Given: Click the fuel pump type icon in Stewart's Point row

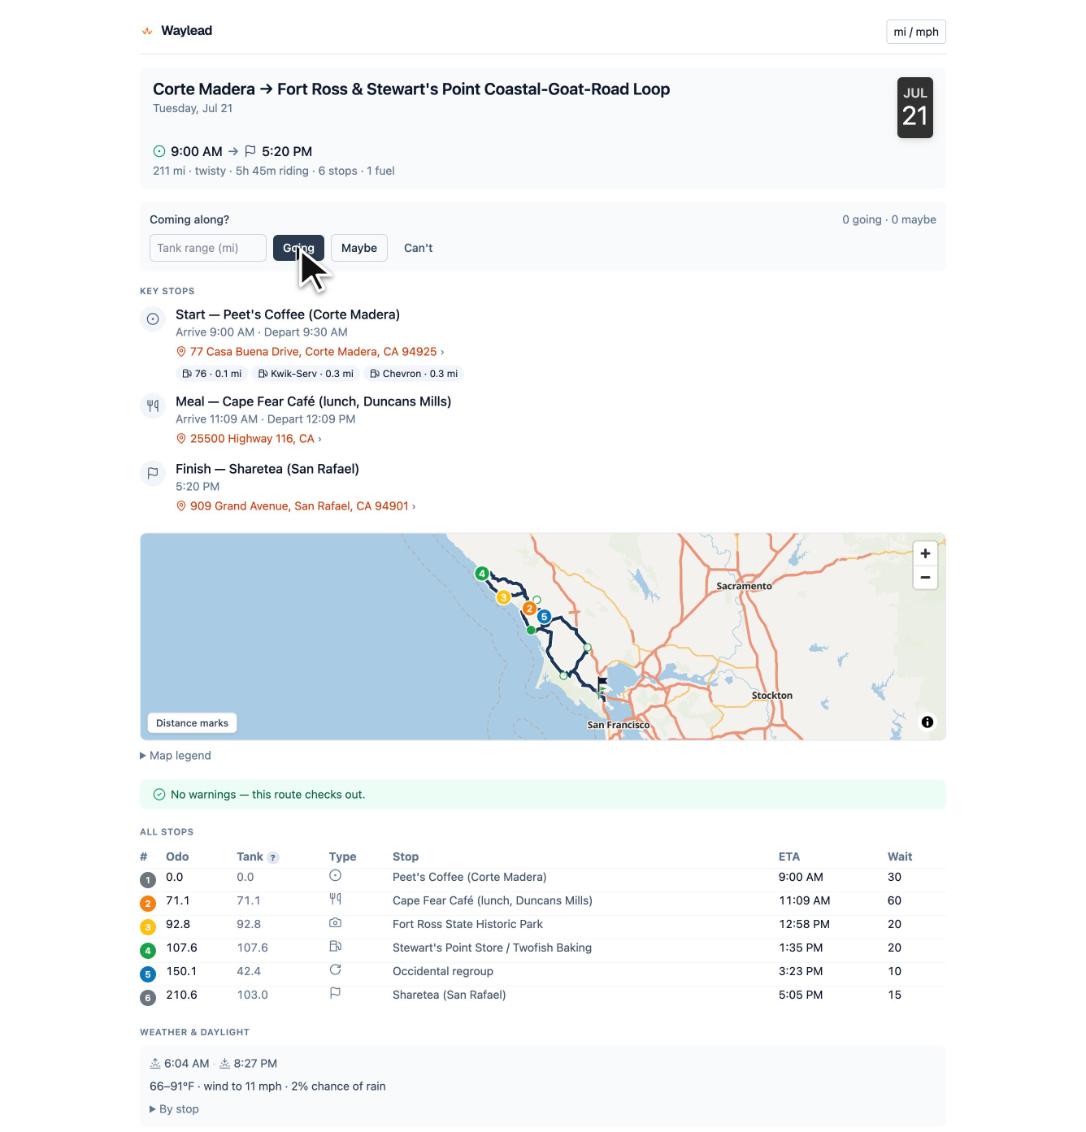Looking at the screenshot, I should [335, 946].
